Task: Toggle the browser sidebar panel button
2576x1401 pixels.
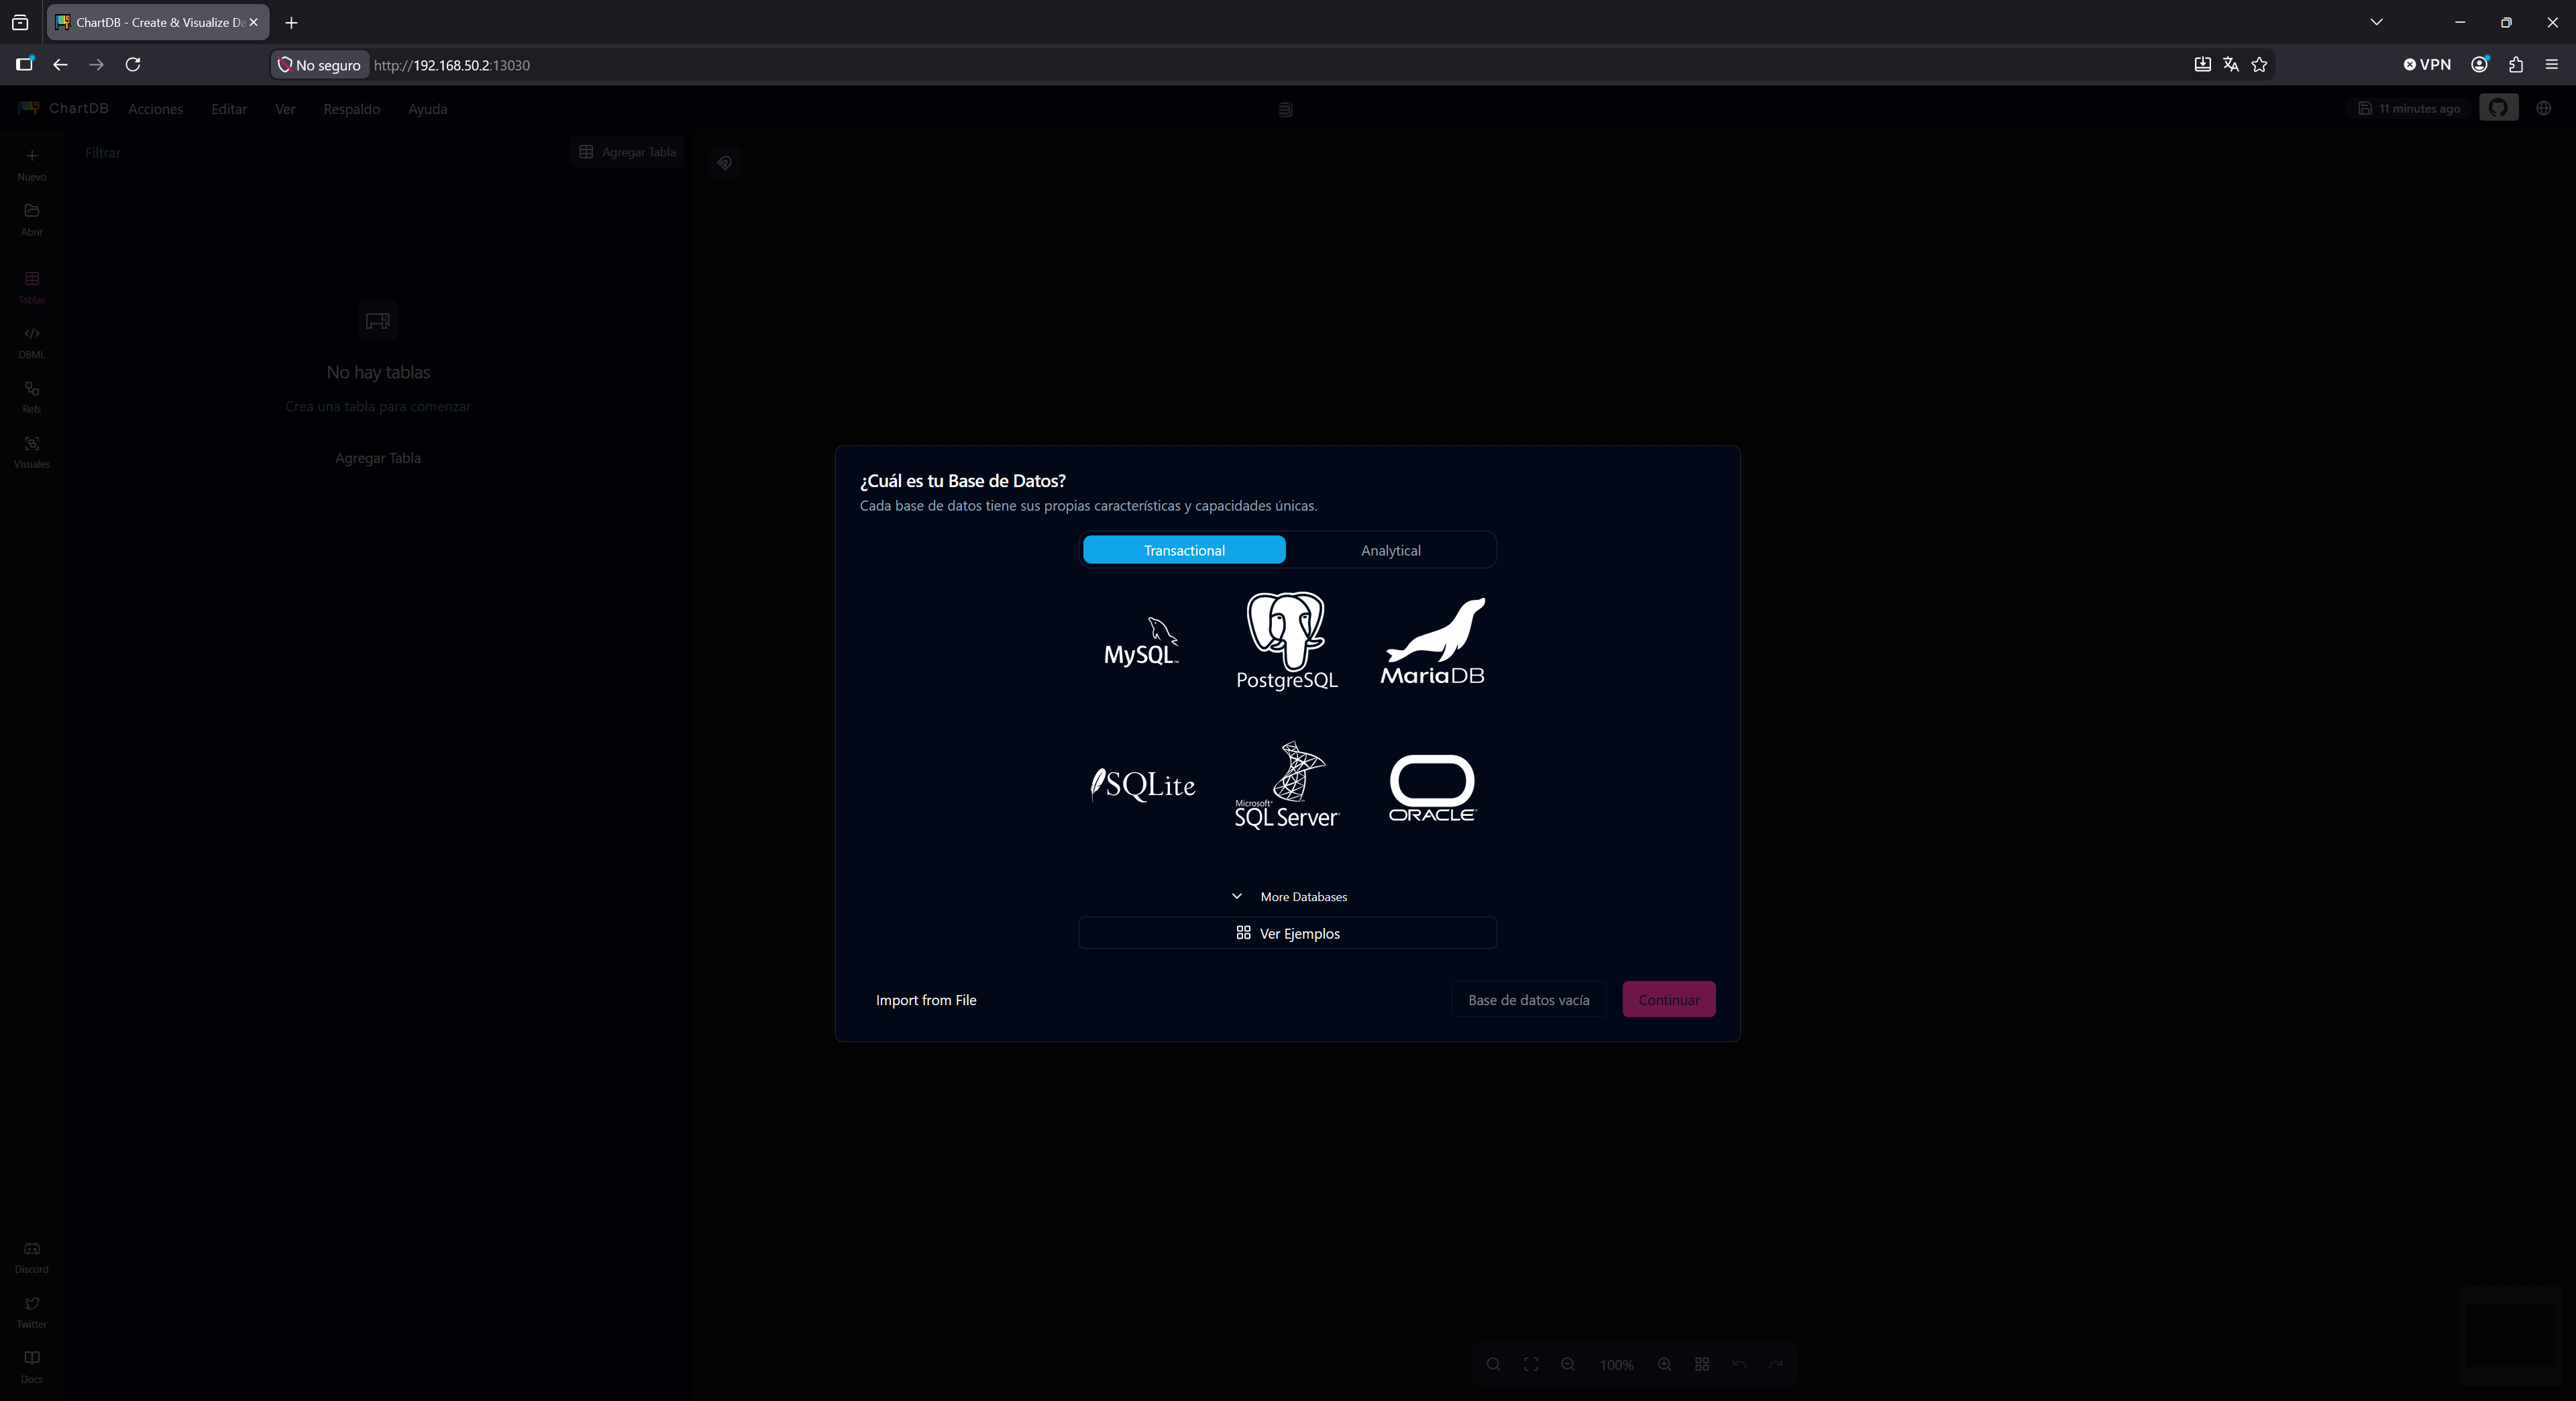Action: 24,64
